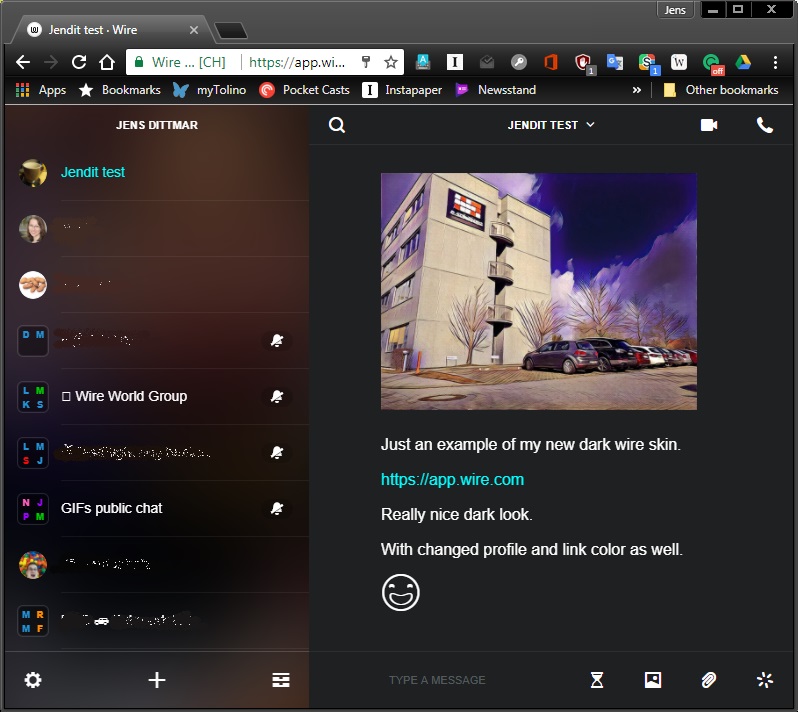
Task: Expand the JENDIT TEST conversation title dropdown
Action: coord(551,125)
